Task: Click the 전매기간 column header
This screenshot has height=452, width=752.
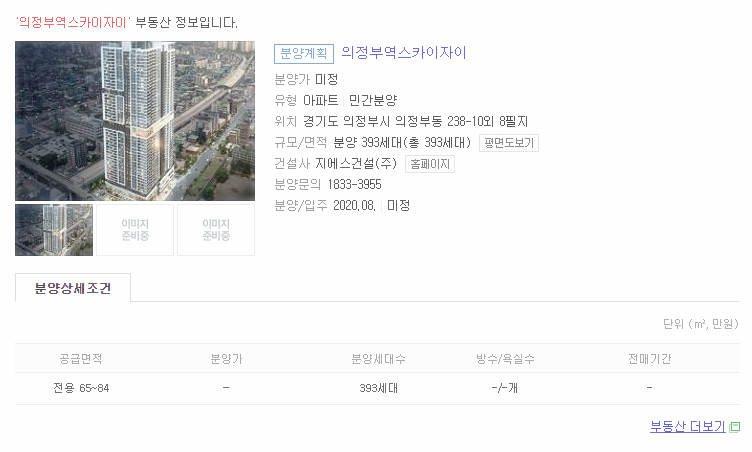Action: pos(649,359)
